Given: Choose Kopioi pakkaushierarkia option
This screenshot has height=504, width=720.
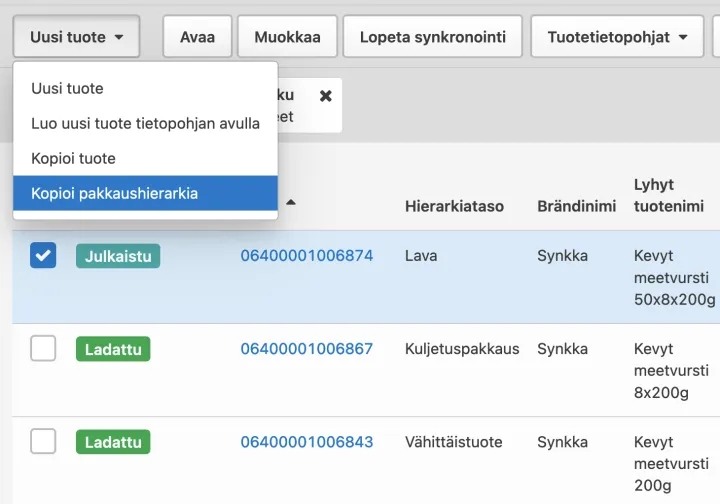Looking at the screenshot, I should pyautogui.click(x=114, y=193).
